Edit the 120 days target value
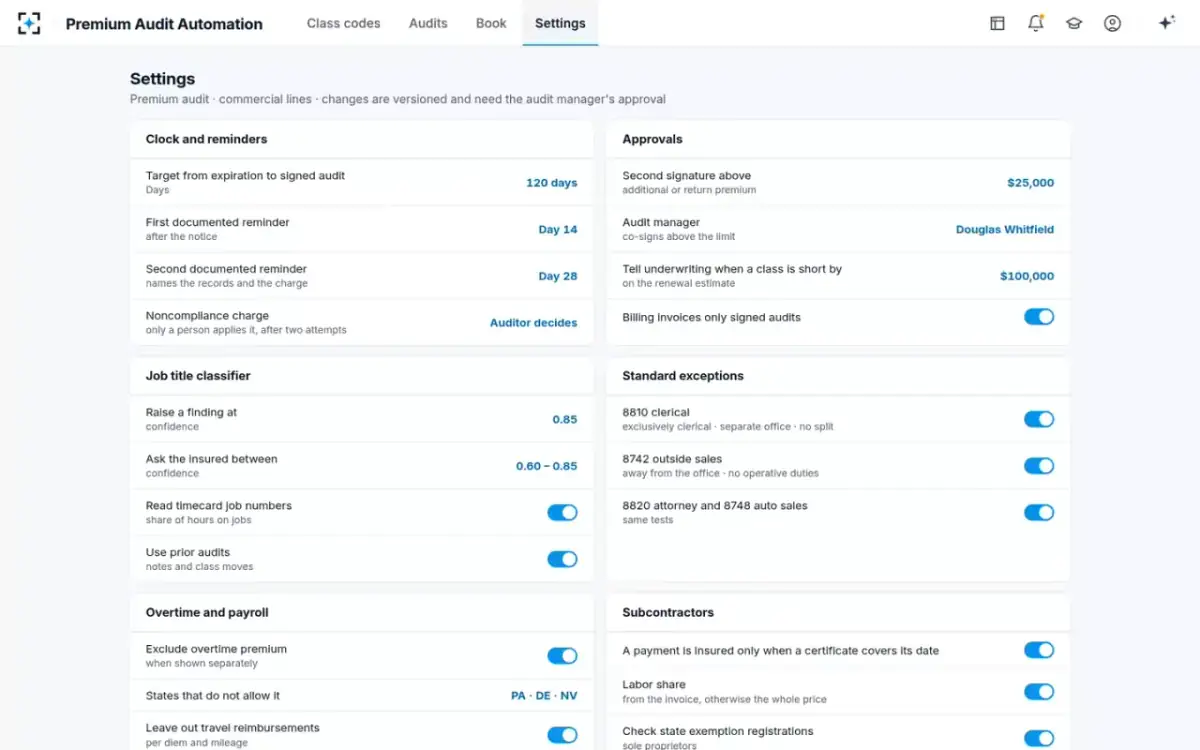 click(552, 183)
